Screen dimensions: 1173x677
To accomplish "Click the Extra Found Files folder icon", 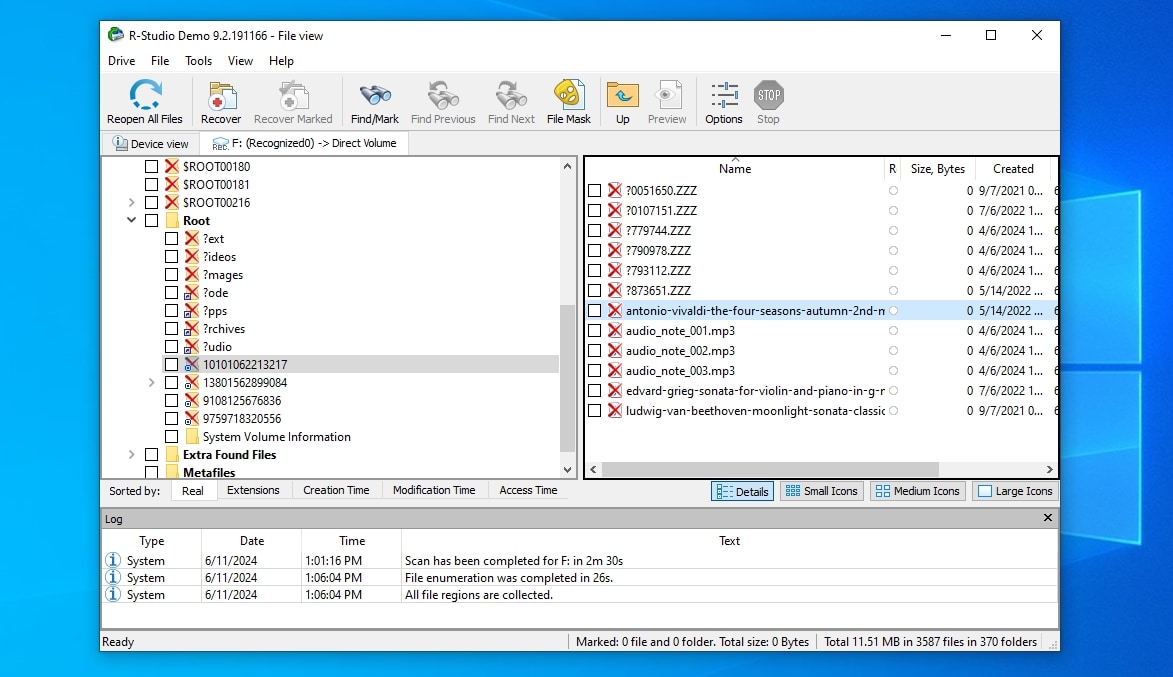I will click(171, 455).
